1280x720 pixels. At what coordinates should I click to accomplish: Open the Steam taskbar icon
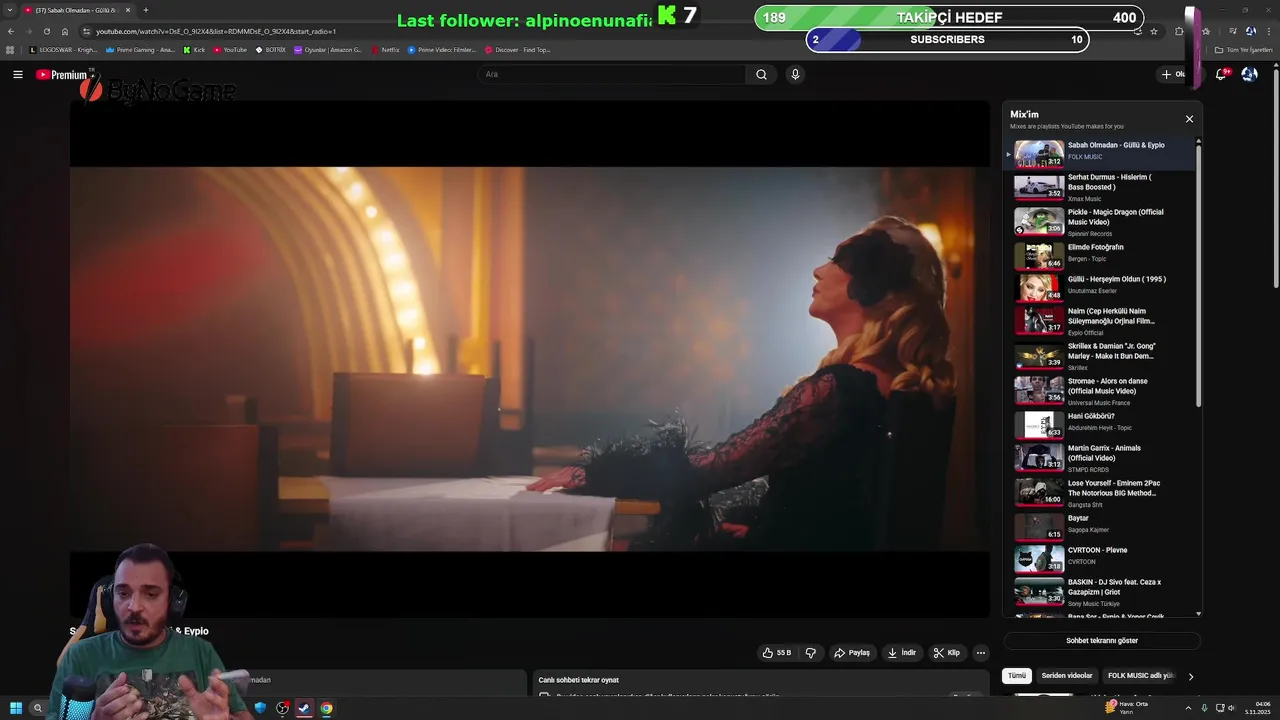pyautogui.click(x=304, y=708)
